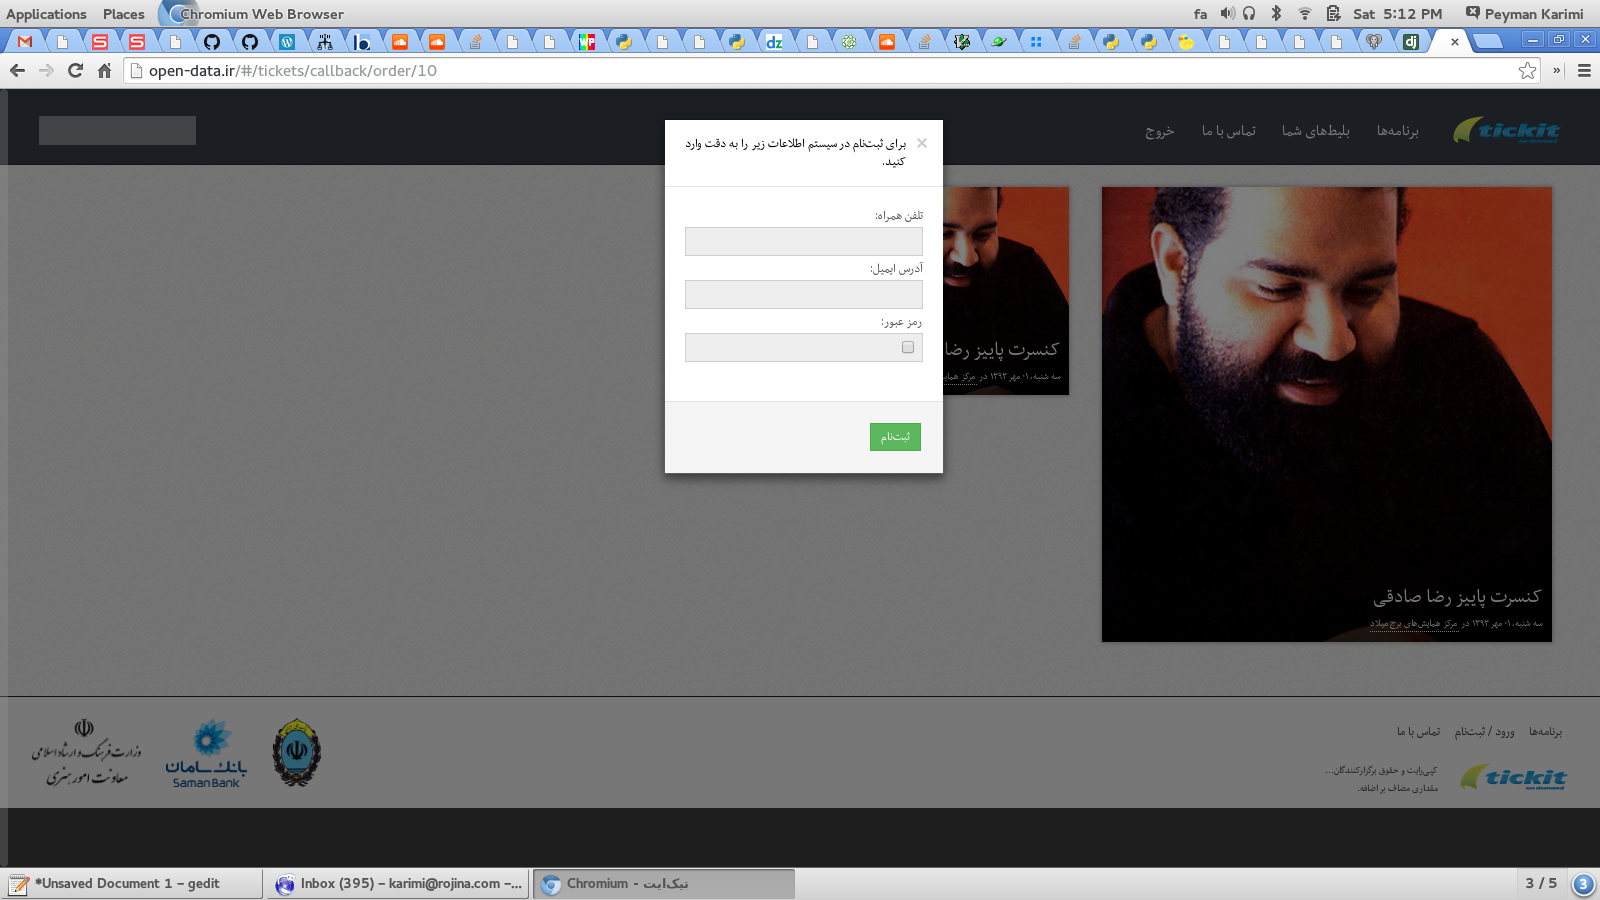Viewport: 1600px width, 900px height.
Task: Open the Places menu
Action: point(124,14)
